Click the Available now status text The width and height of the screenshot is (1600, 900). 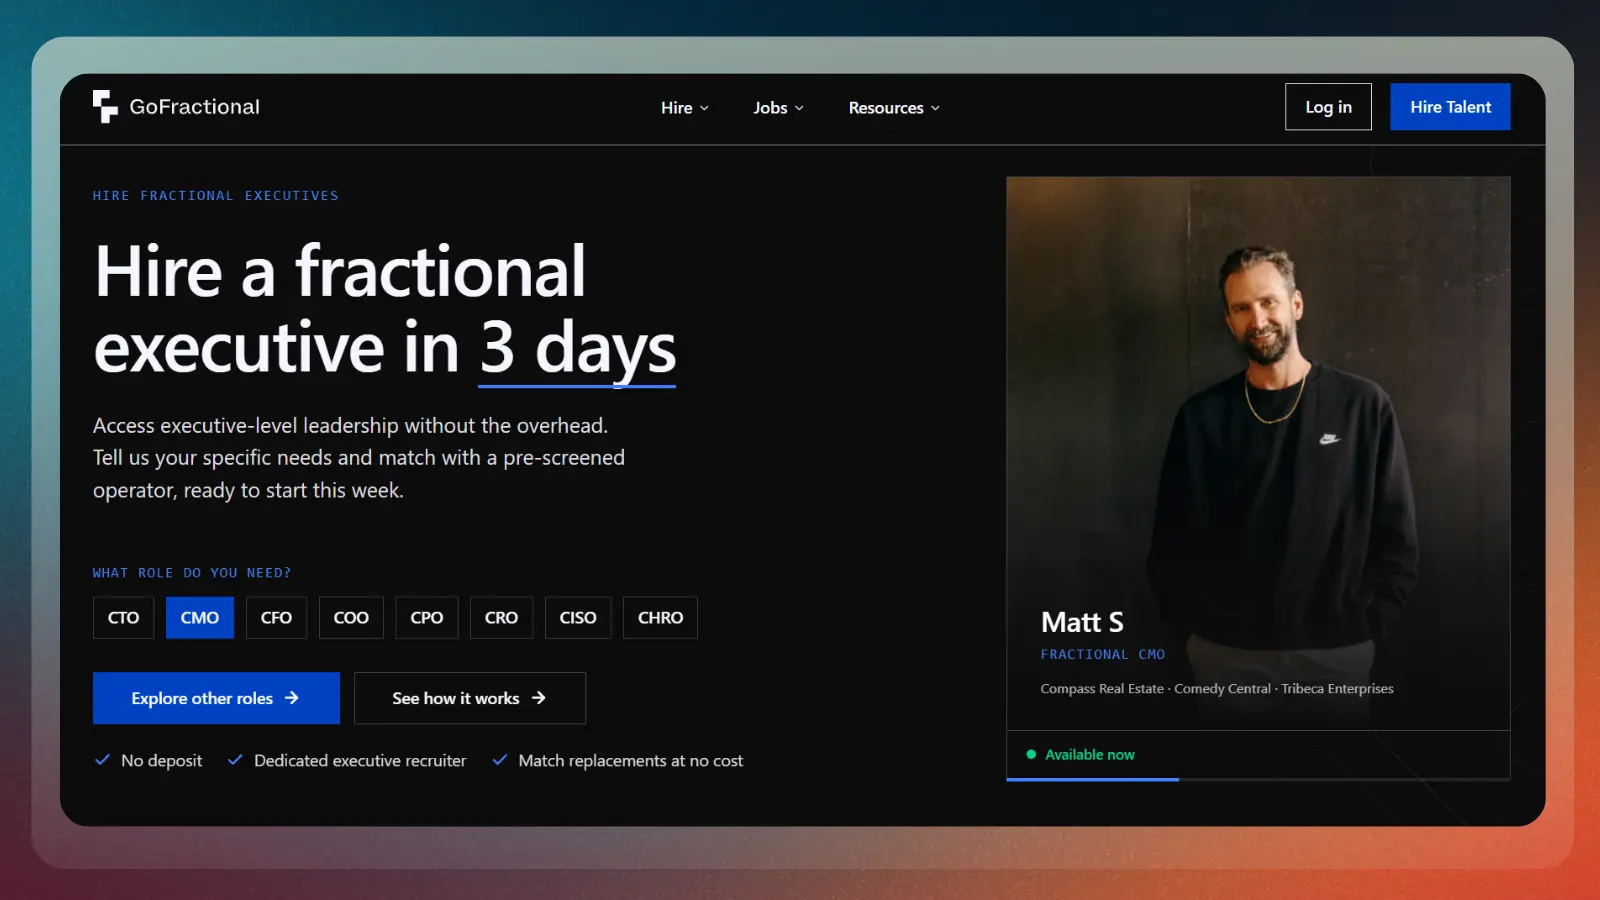tap(1090, 755)
